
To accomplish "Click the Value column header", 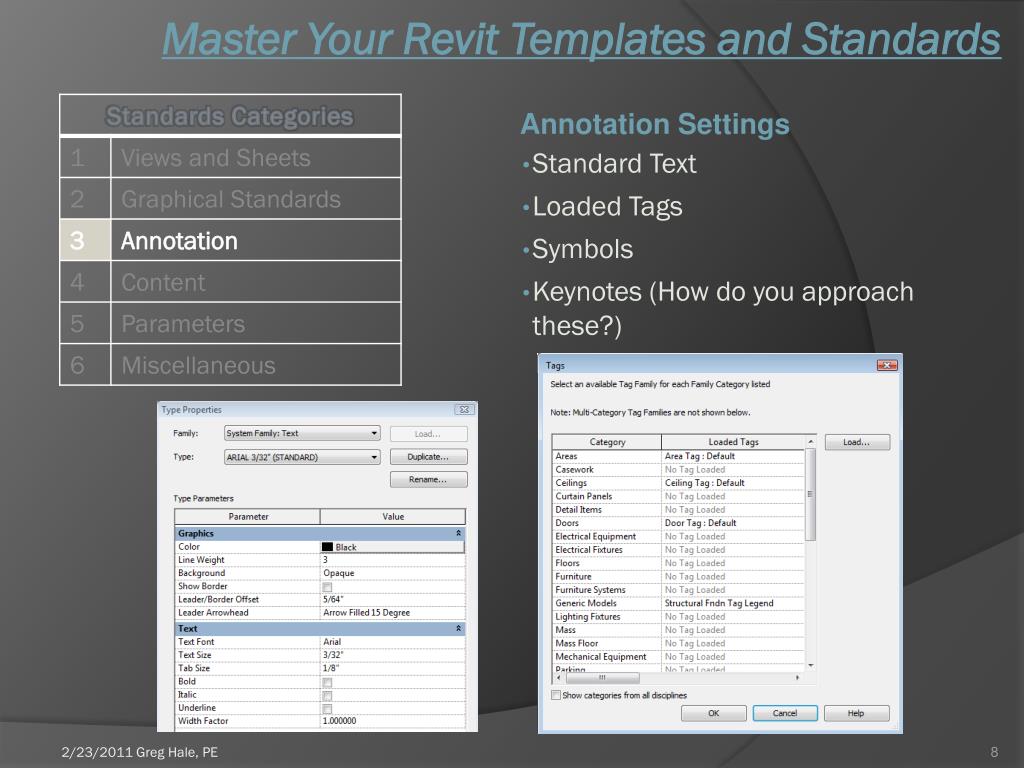I will [393, 517].
